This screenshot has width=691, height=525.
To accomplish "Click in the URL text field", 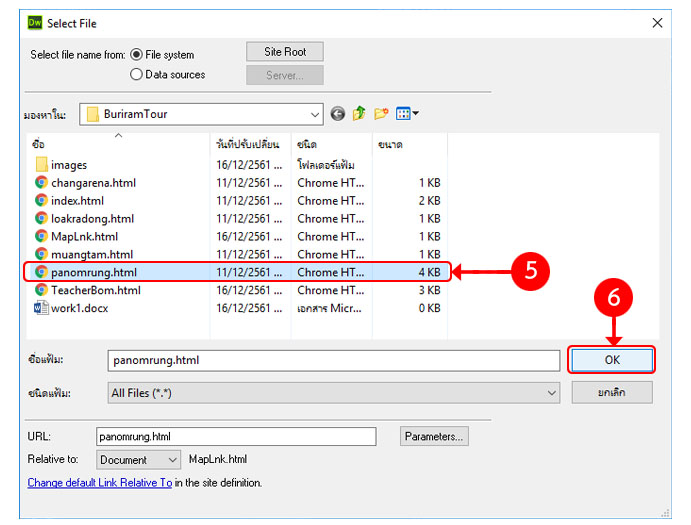I will click(x=235, y=436).
